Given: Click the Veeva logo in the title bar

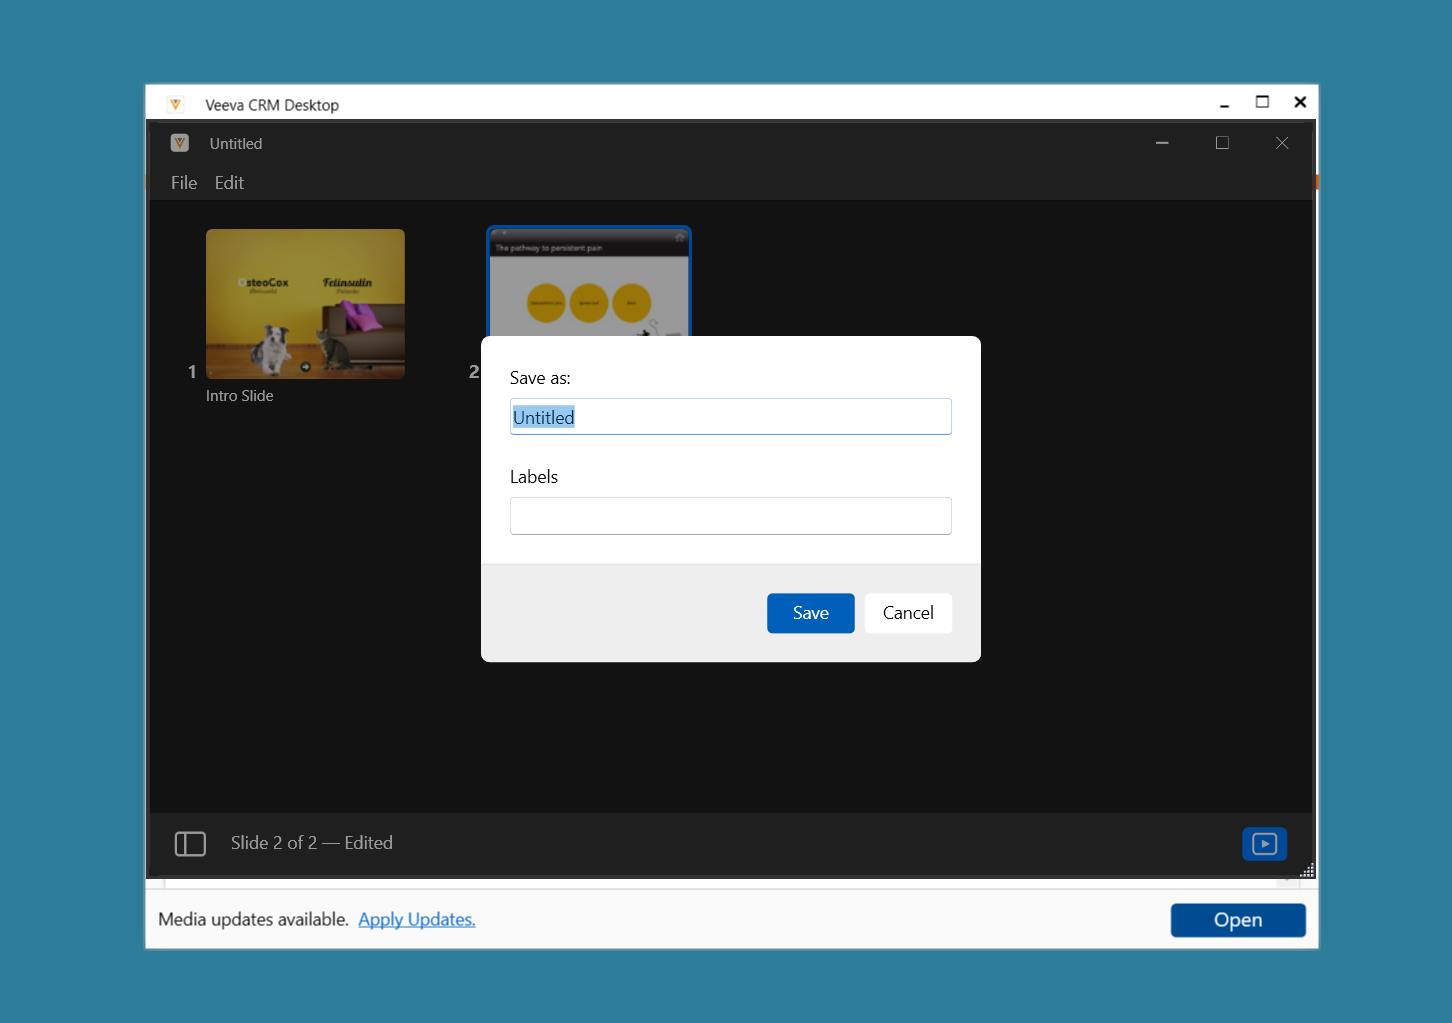Looking at the screenshot, I should coord(176,104).
